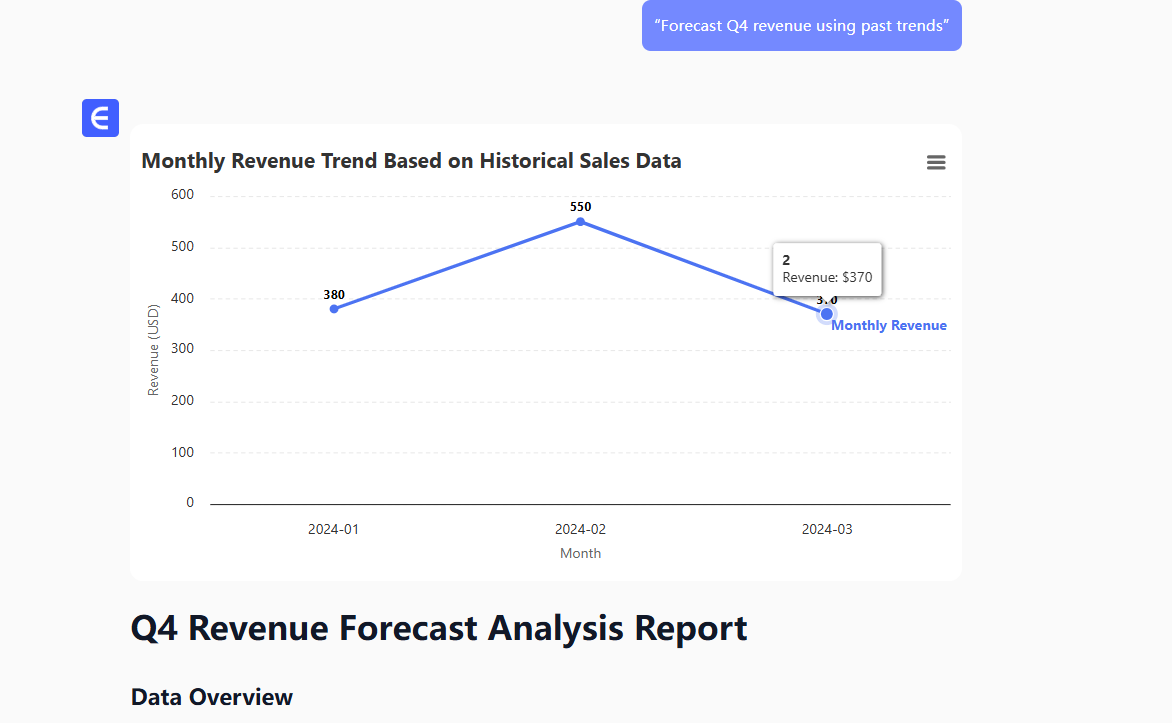Click the line segment between January and February
Viewport: 1172px width, 723px height.
click(457, 265)
